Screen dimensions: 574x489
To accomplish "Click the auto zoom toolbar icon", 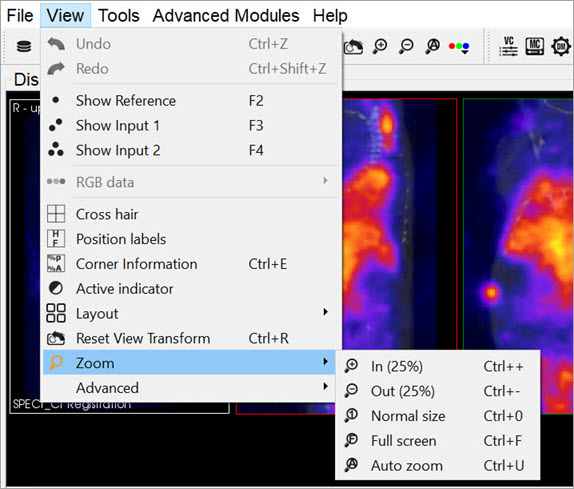I will point(433,46).
